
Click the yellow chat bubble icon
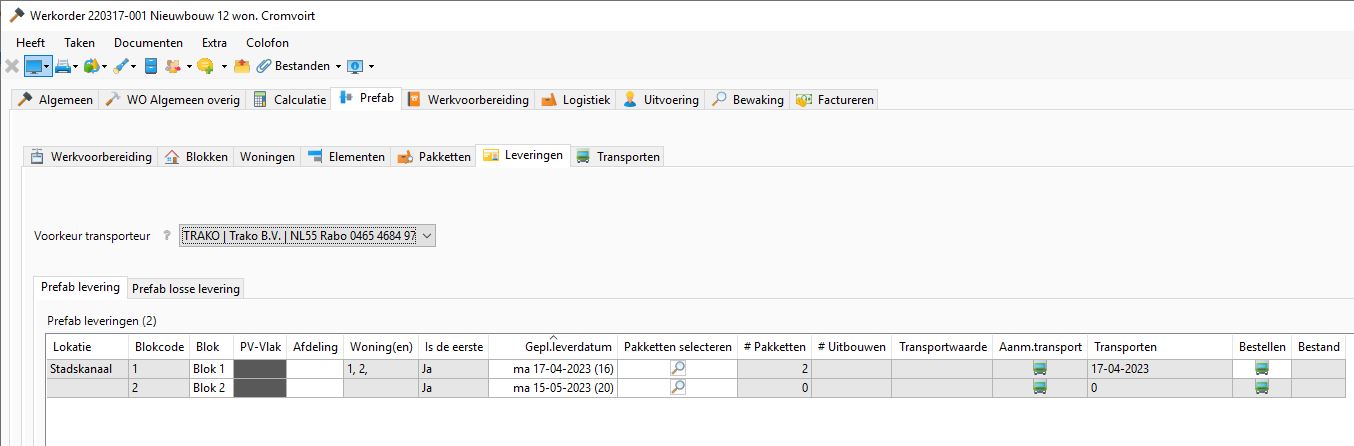205,66
